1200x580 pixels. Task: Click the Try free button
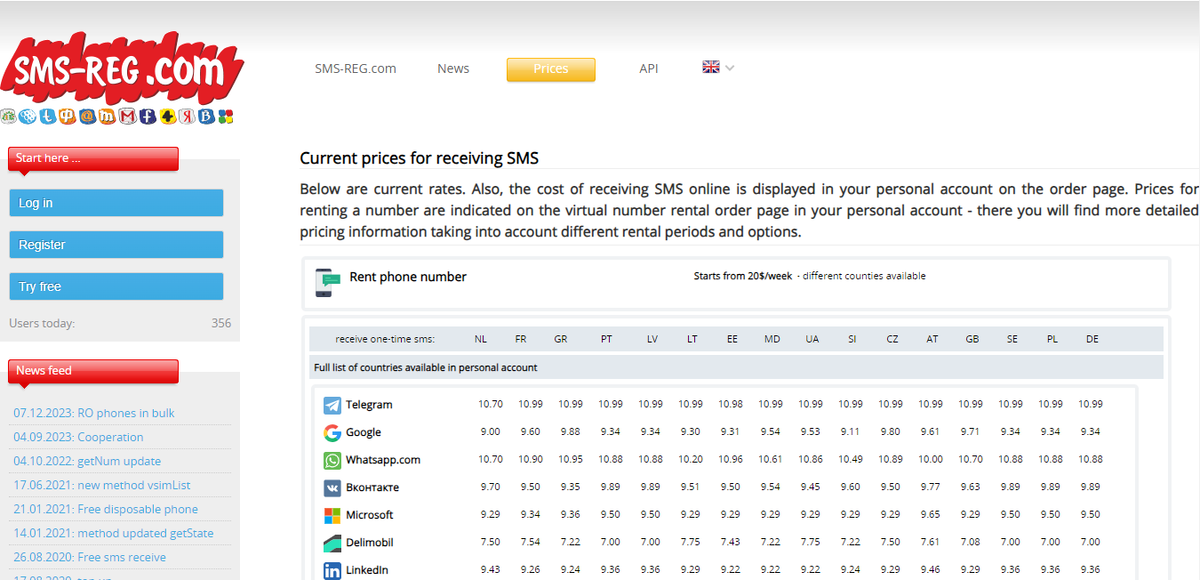tap(116, 287)
